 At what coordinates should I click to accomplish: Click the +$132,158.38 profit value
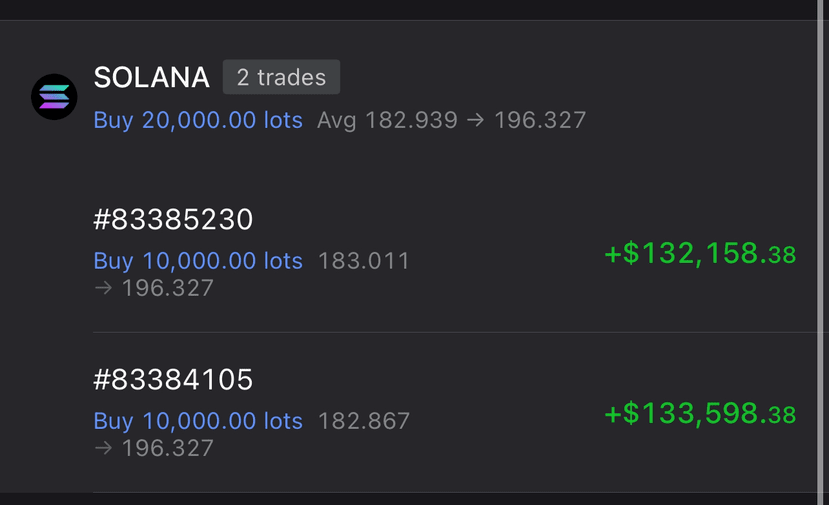(700, 253)
